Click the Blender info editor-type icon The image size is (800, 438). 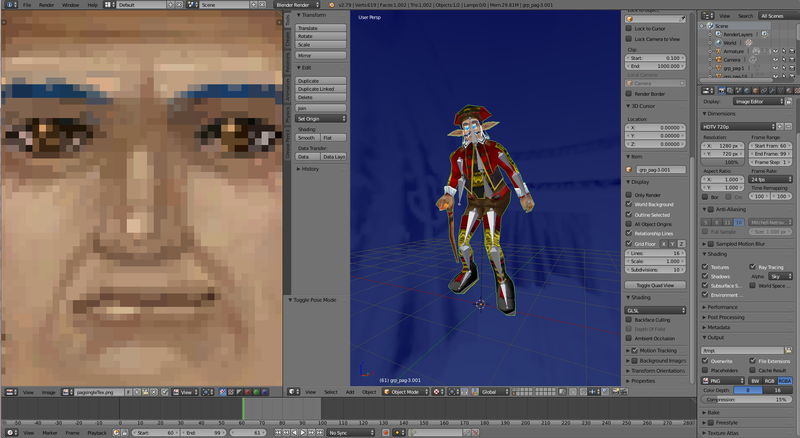(x=11, y=5)
